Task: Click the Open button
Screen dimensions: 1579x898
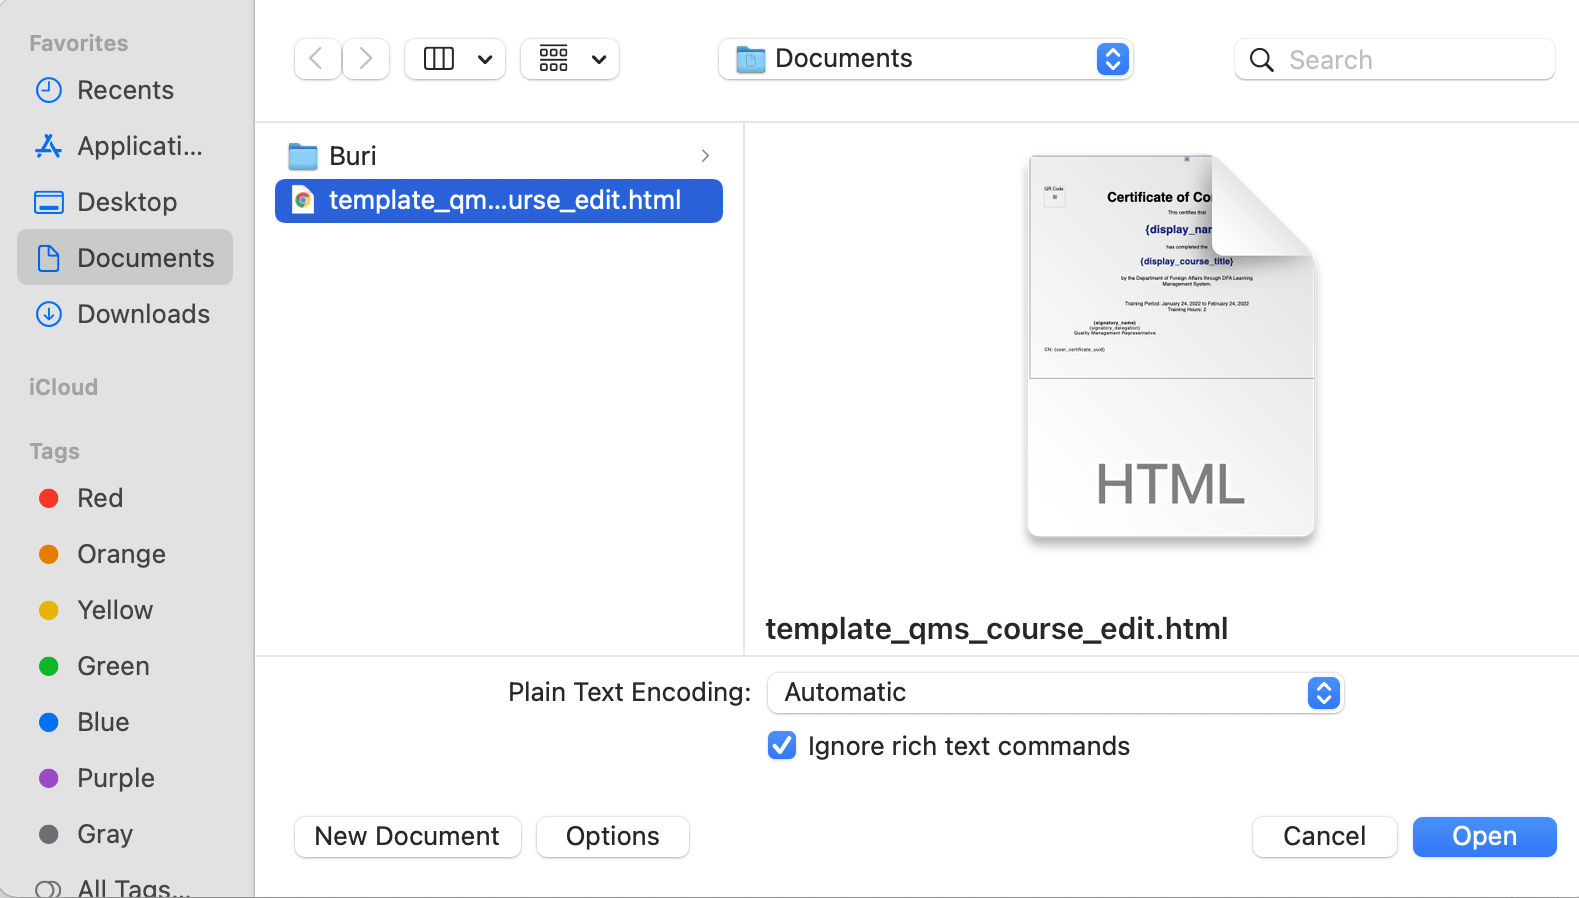Action: (1484, 837)
